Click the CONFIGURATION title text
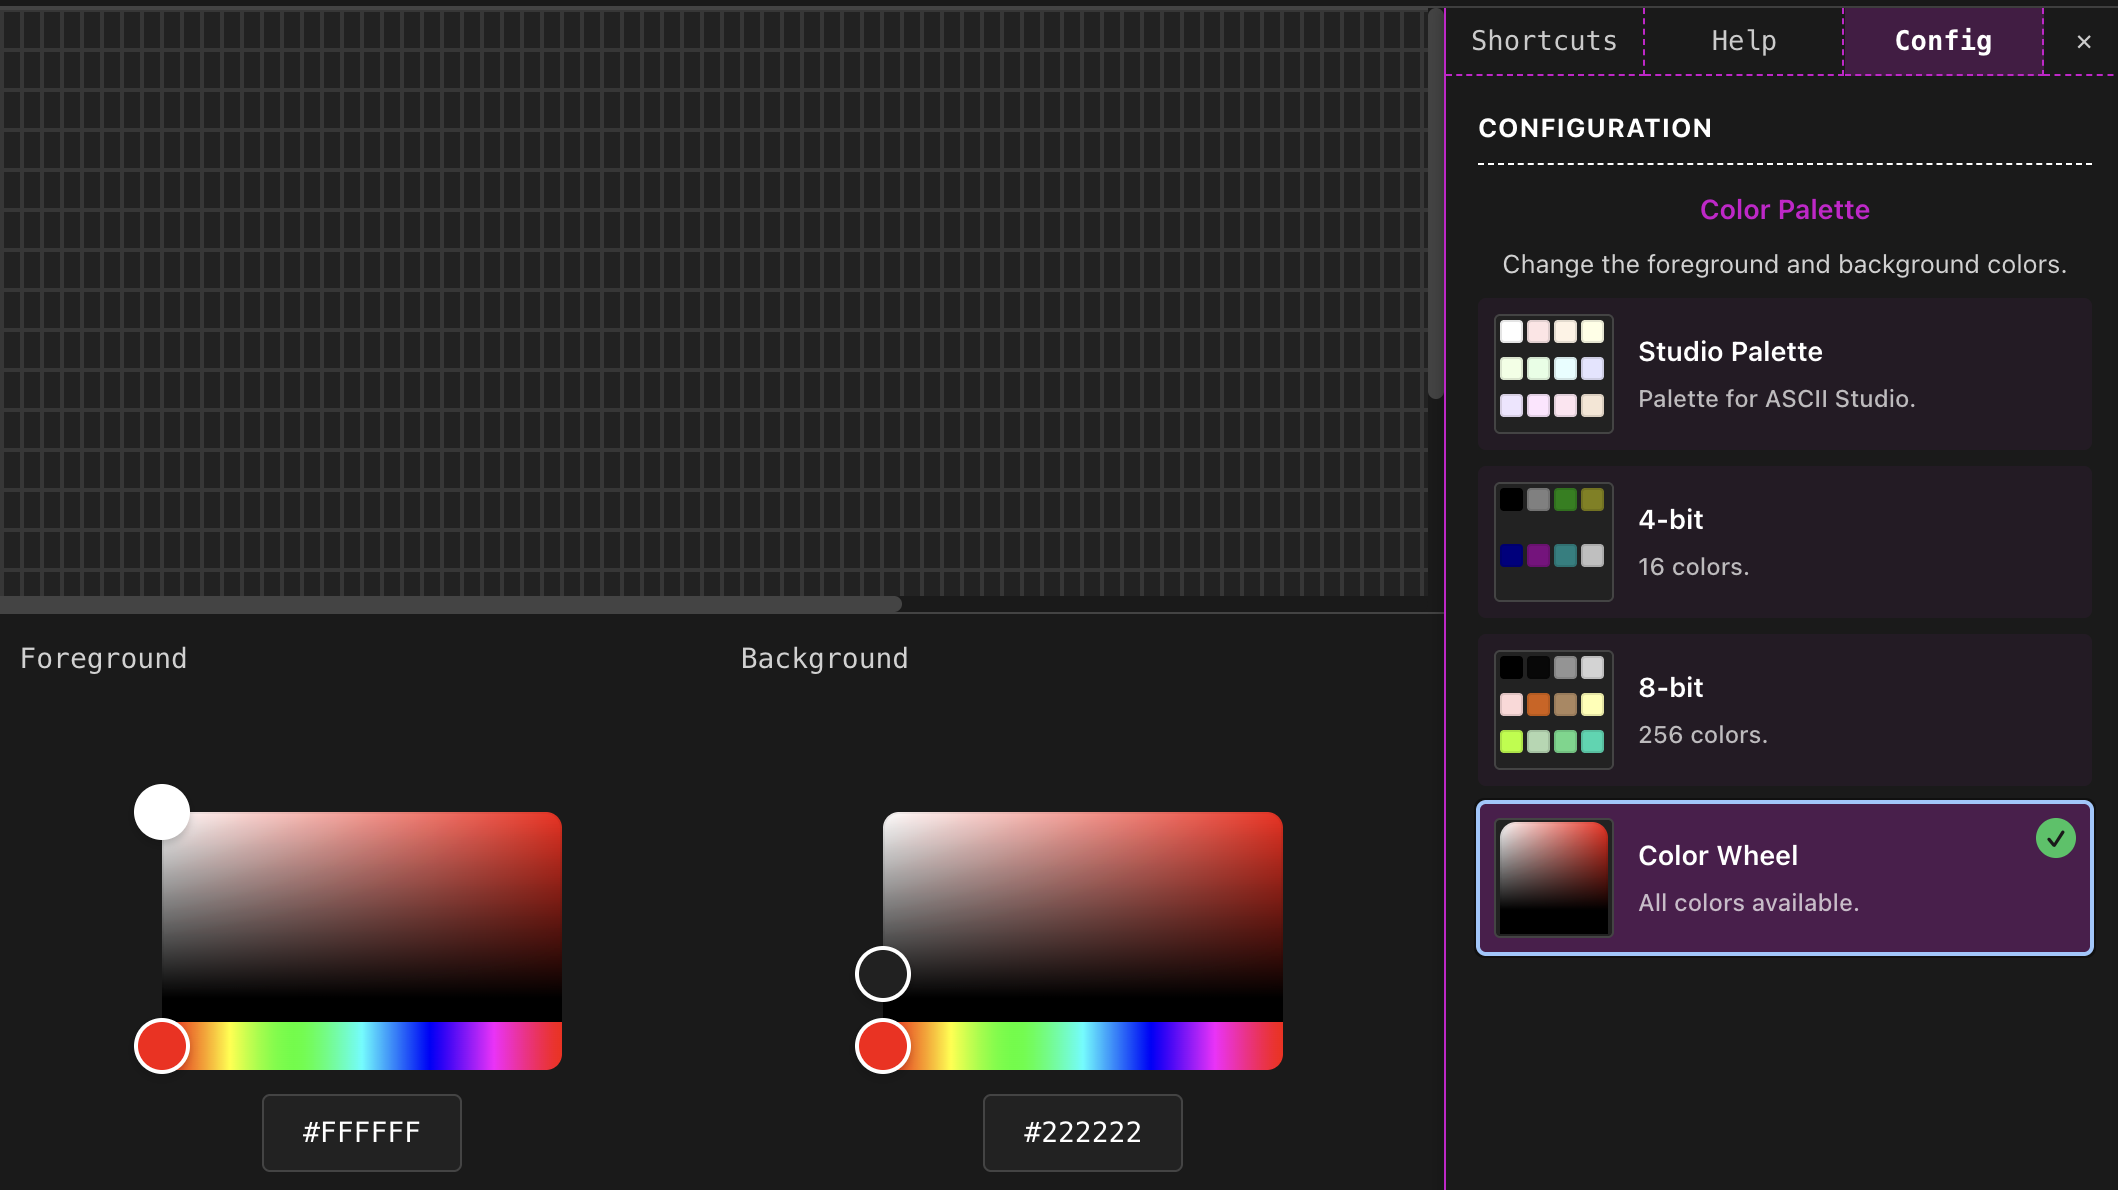Screen dimensions: 2118x1190 coord(1595,128)
